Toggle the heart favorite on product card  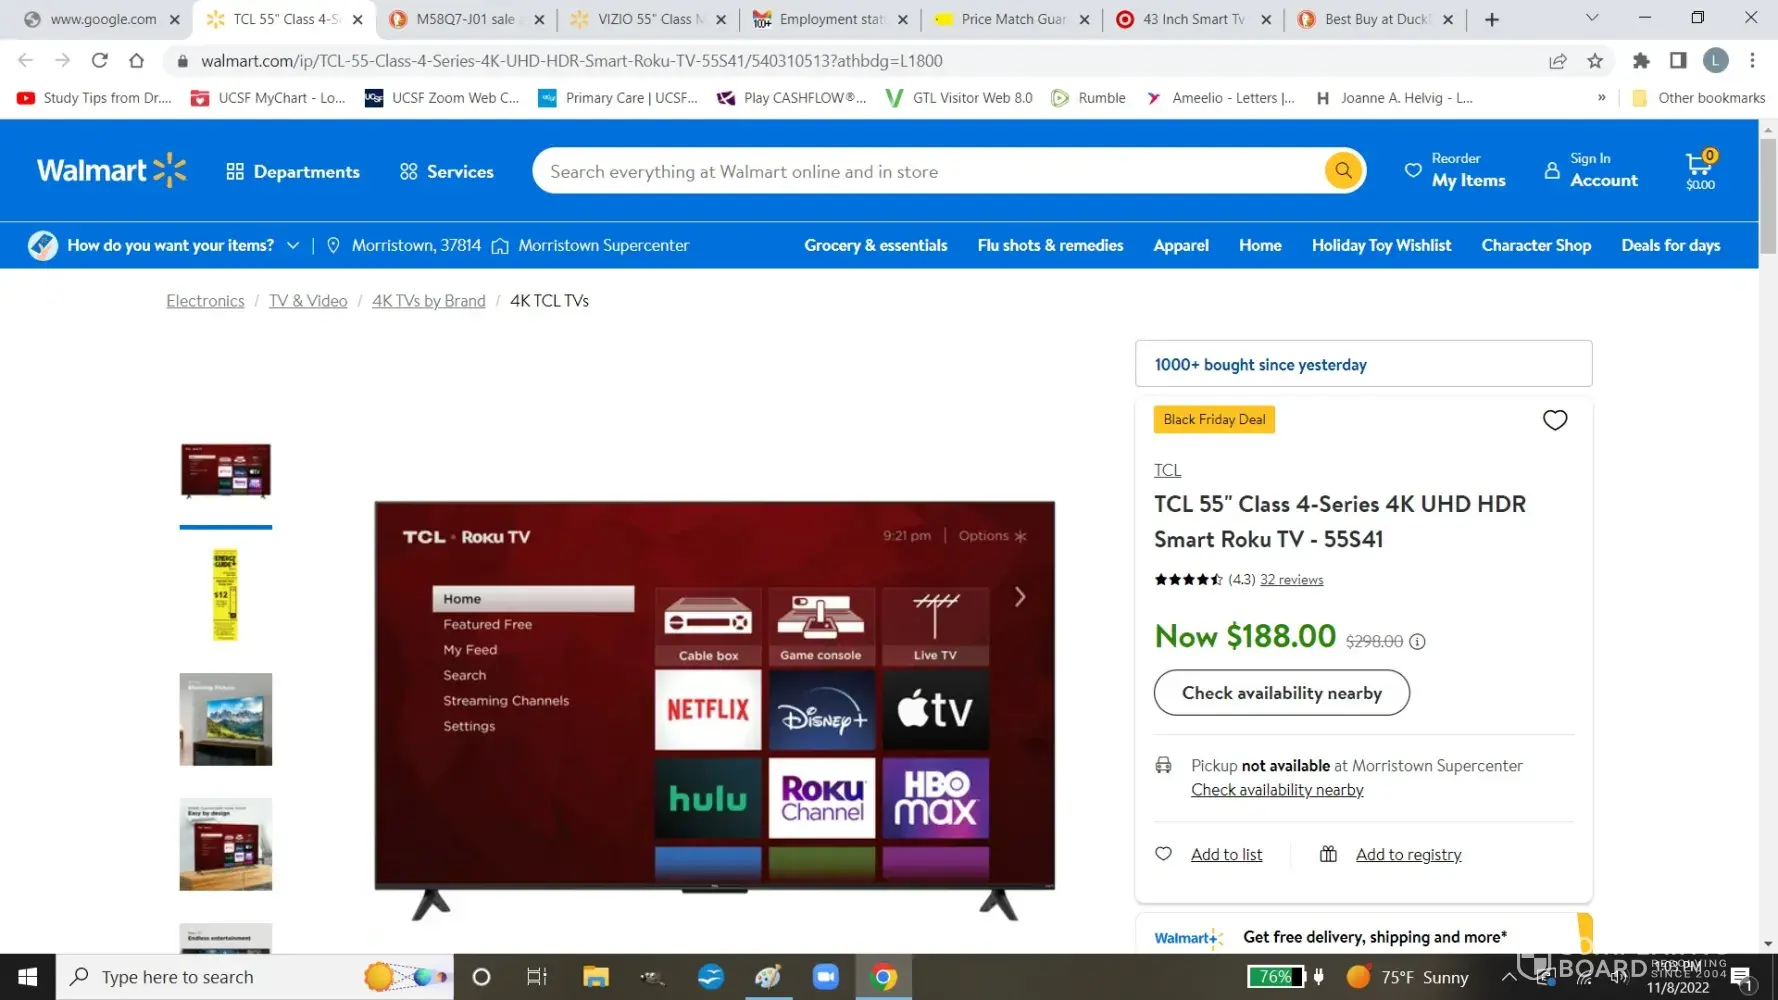(x=1554, y=420)
